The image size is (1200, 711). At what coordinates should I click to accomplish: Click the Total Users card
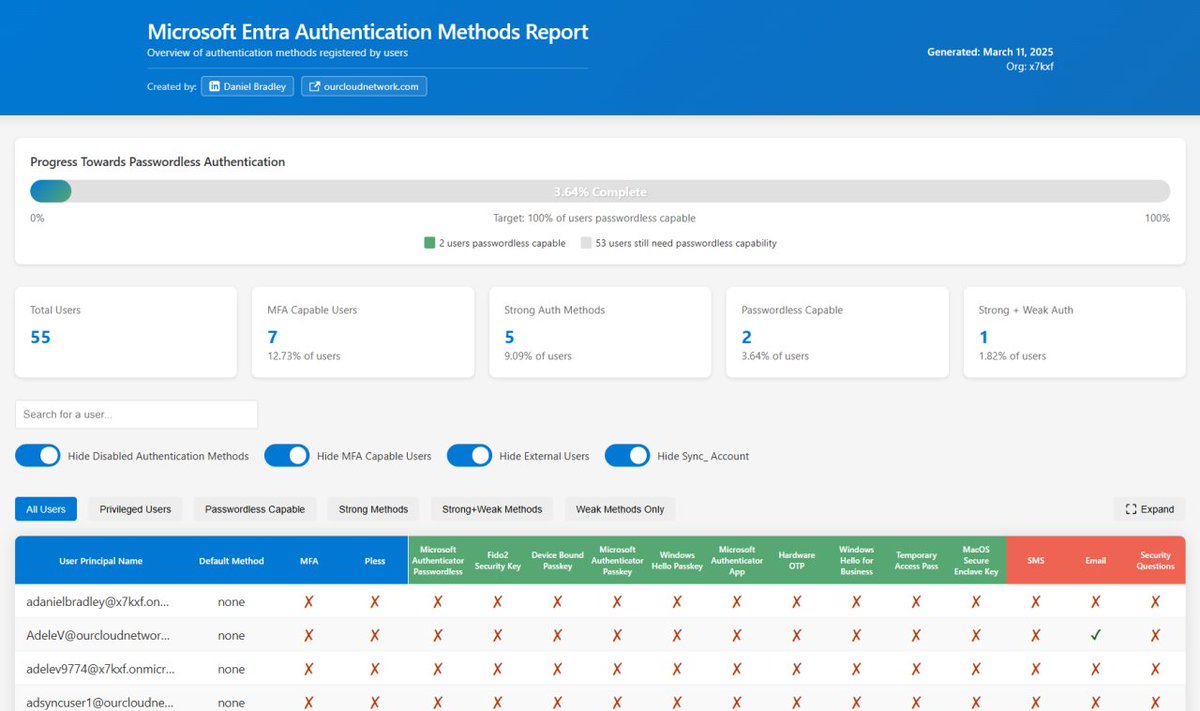(x=126, y=332)
